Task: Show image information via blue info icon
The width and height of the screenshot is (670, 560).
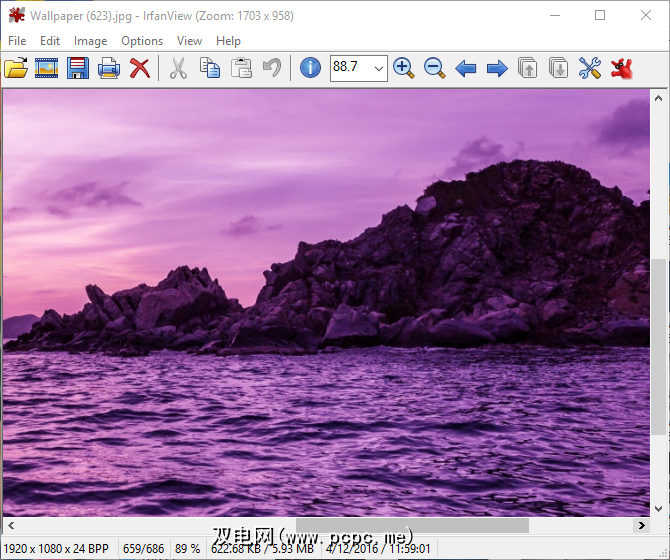Action: click(x=311, y=68)
